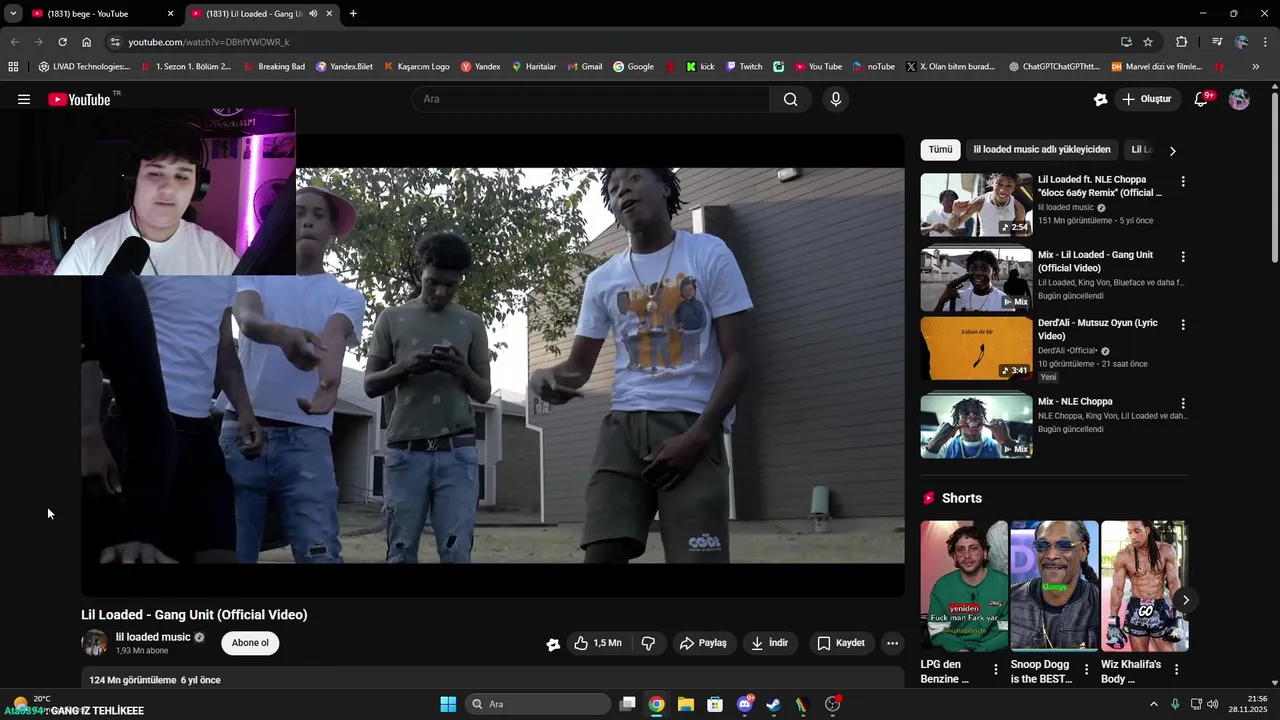This screenshot has width=1280, height=720.
Task: Select 'lil loaded music adlı yükleyiciden' chip
Action: click(x=1042, y=149)
